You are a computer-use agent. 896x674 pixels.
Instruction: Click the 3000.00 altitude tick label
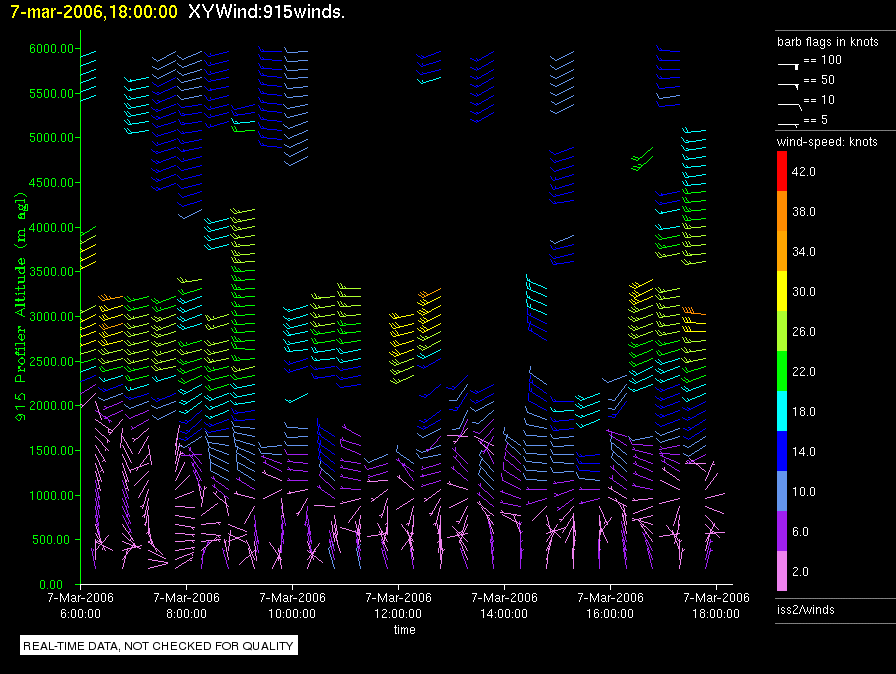48,316
